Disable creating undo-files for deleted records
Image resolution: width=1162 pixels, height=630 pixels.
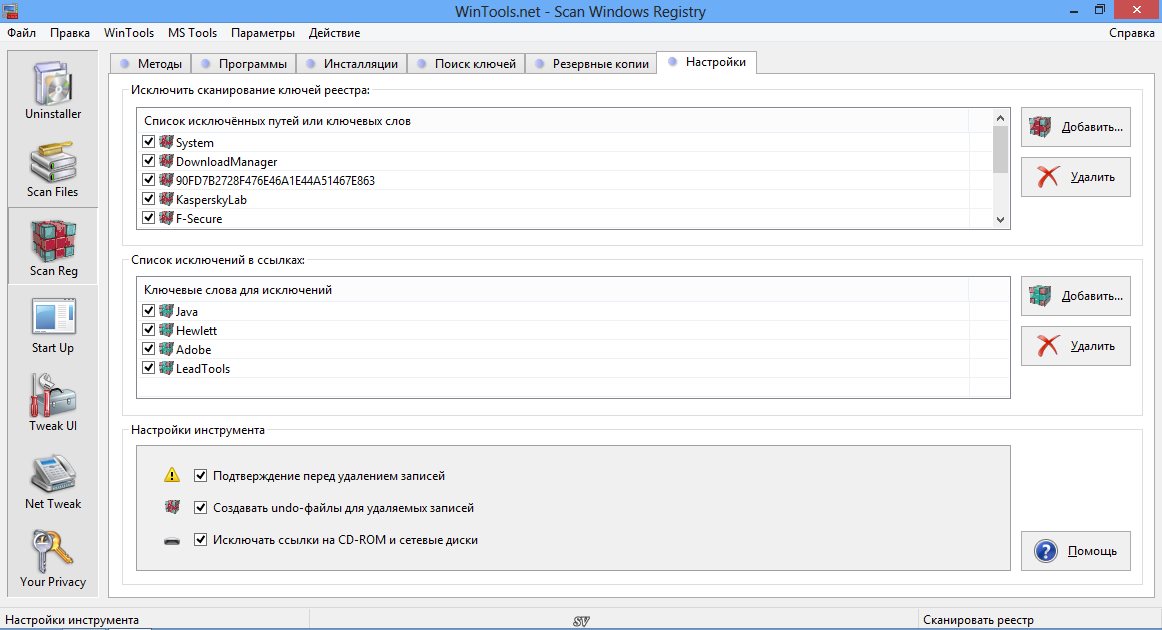click(201, 508)
